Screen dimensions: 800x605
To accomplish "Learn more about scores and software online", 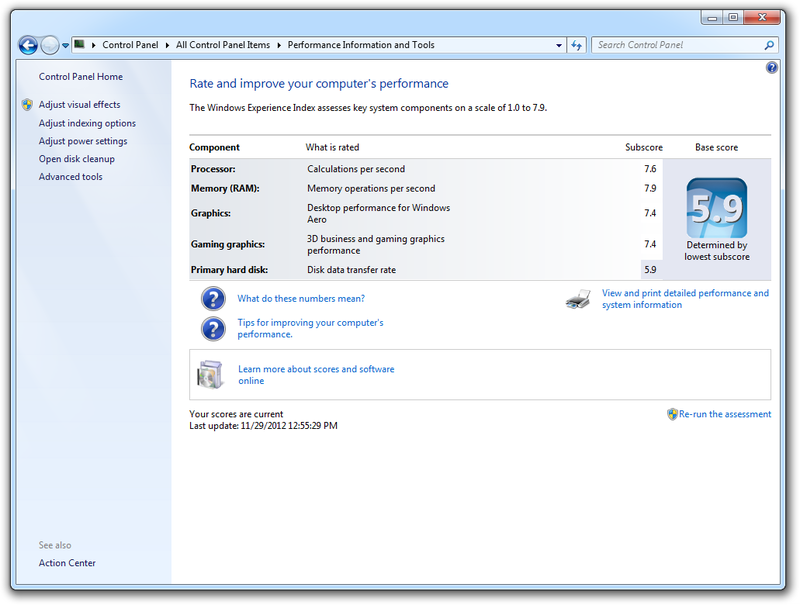I will [316, 375].
